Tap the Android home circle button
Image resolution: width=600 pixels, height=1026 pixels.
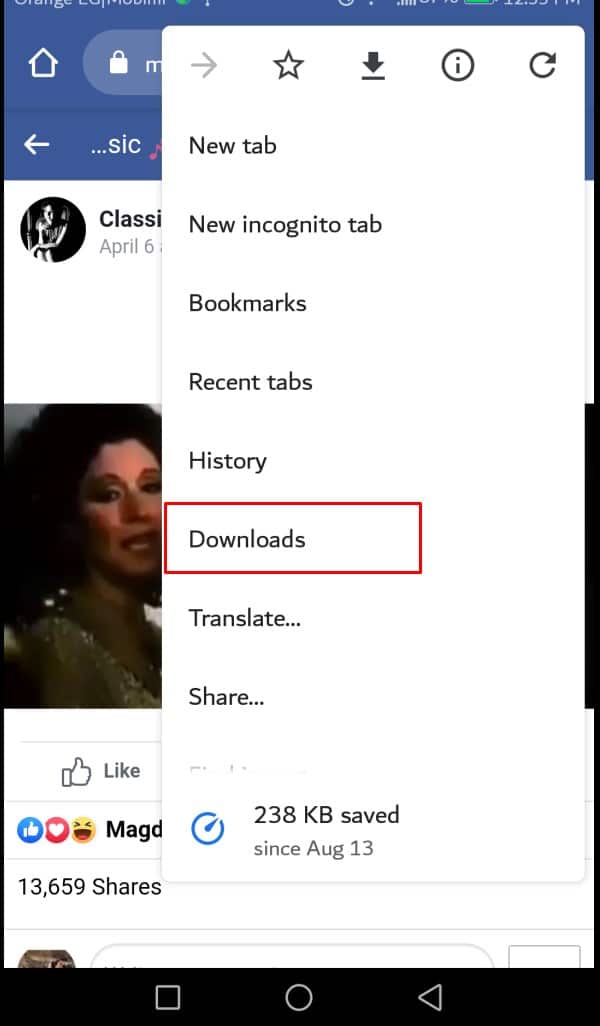pos(299,997)
